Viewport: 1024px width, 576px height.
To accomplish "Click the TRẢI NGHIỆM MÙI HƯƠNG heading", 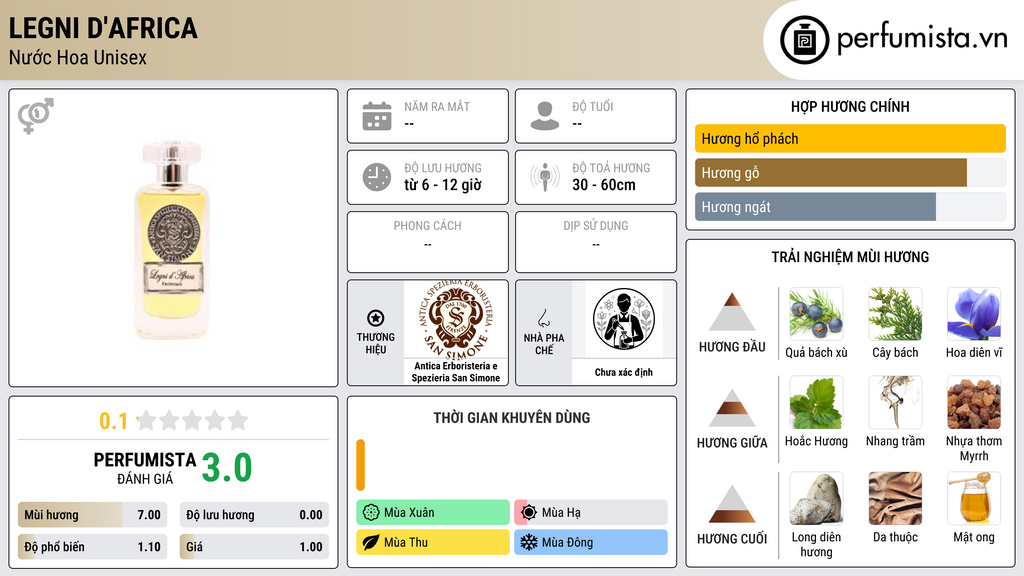I will (x=850, y=257).
